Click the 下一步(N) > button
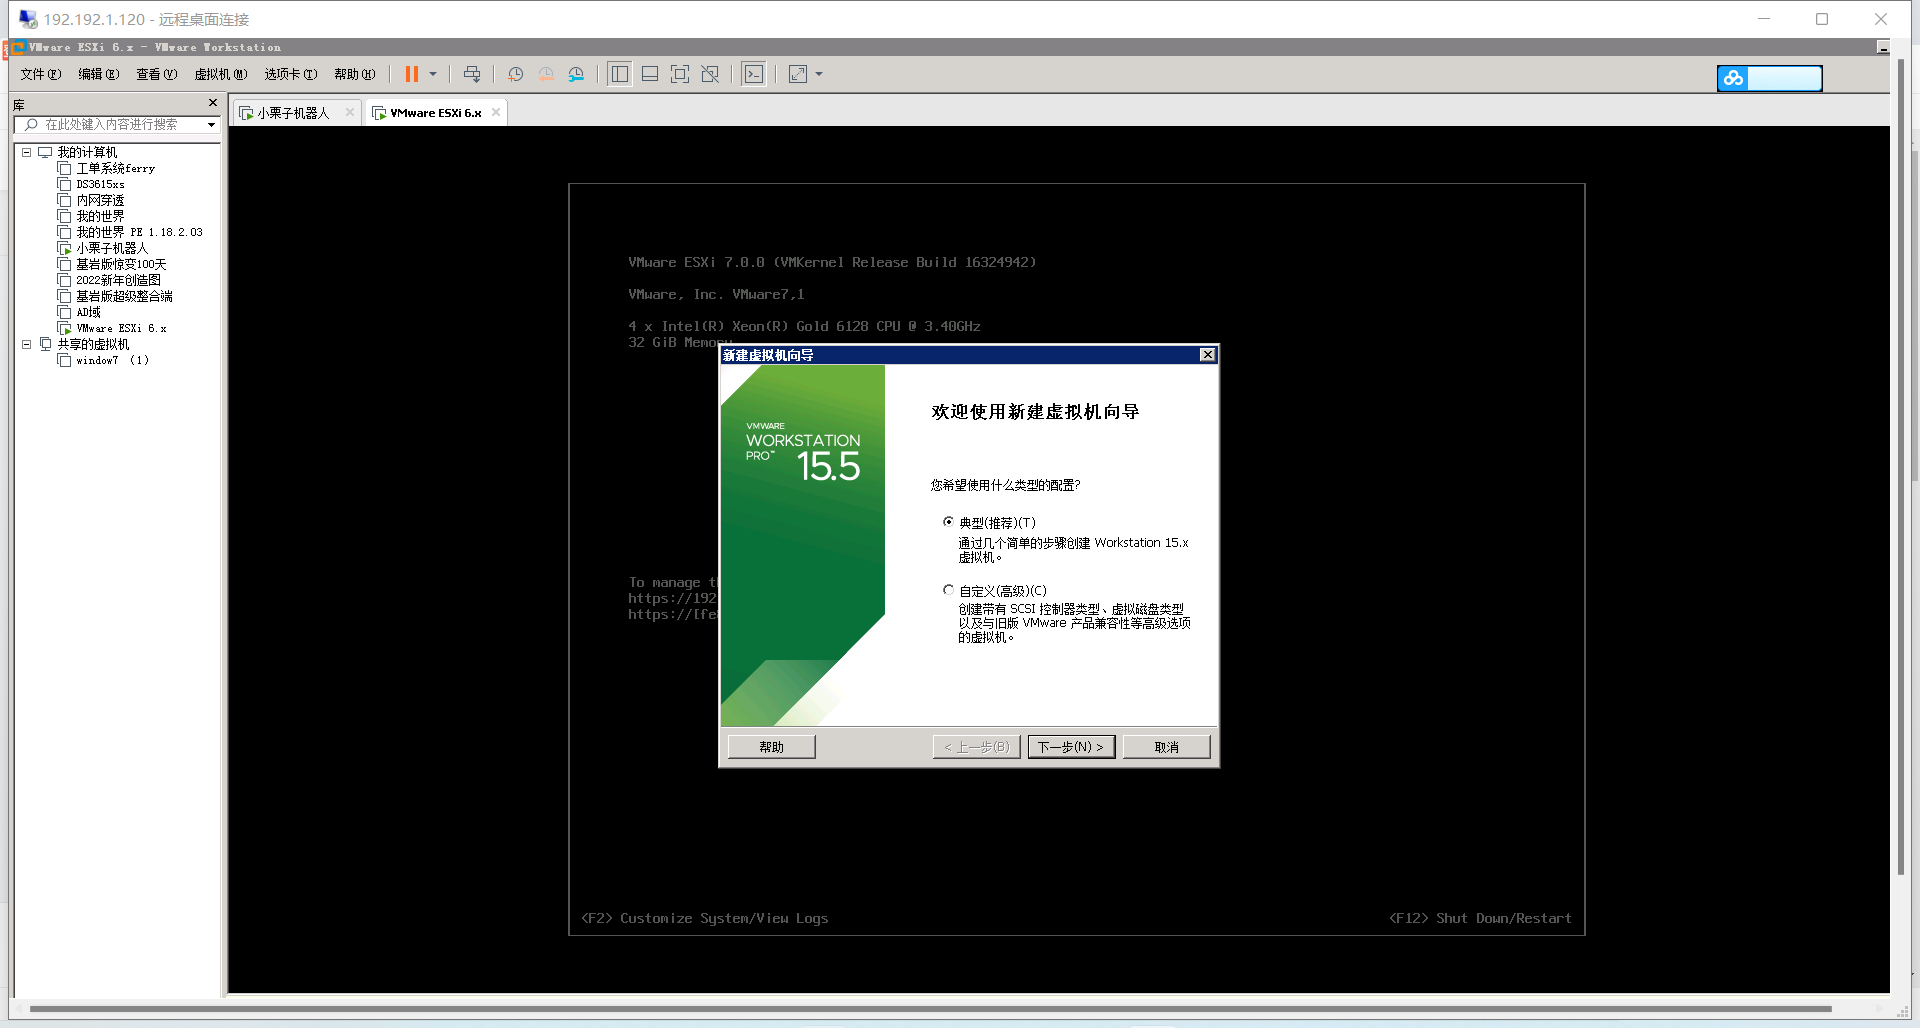Viewport: 1920px width, 1028px height. [x=1071, y=747]
